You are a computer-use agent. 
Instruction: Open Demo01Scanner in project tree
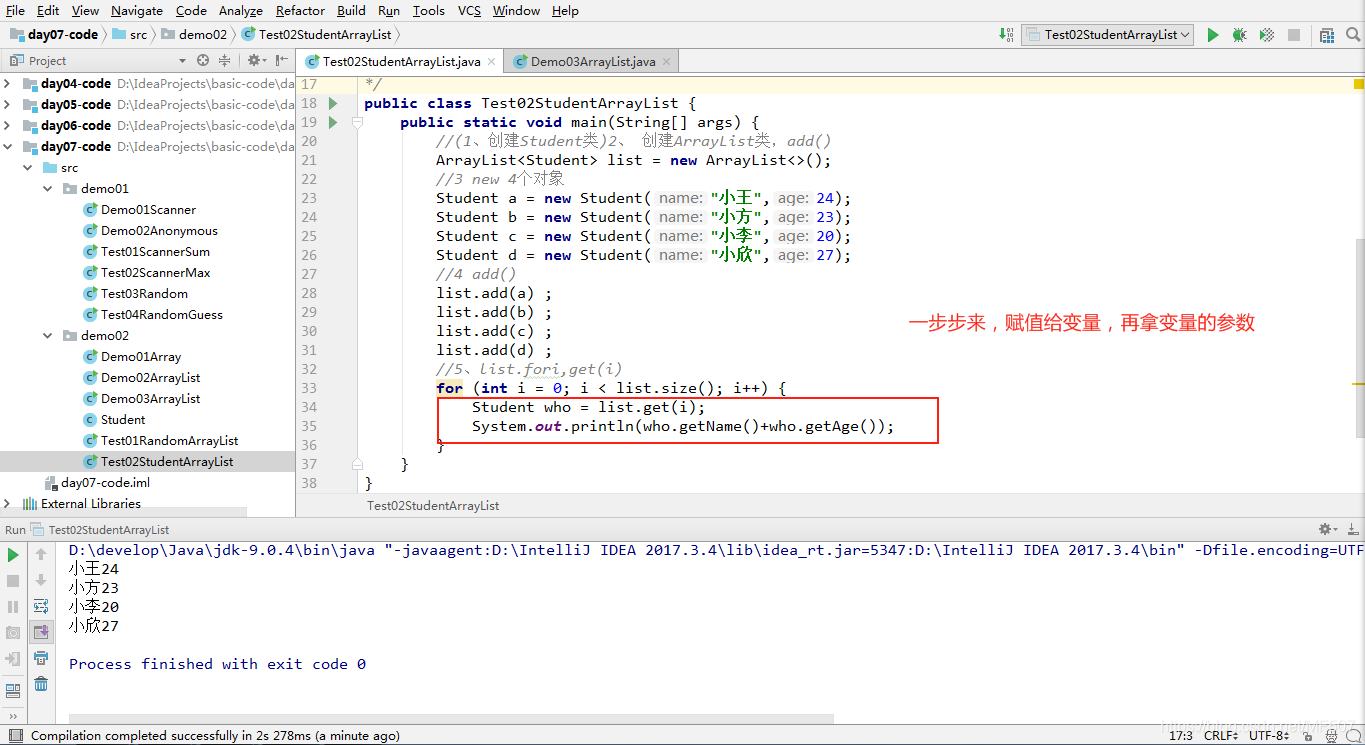(x=148, y=210)
